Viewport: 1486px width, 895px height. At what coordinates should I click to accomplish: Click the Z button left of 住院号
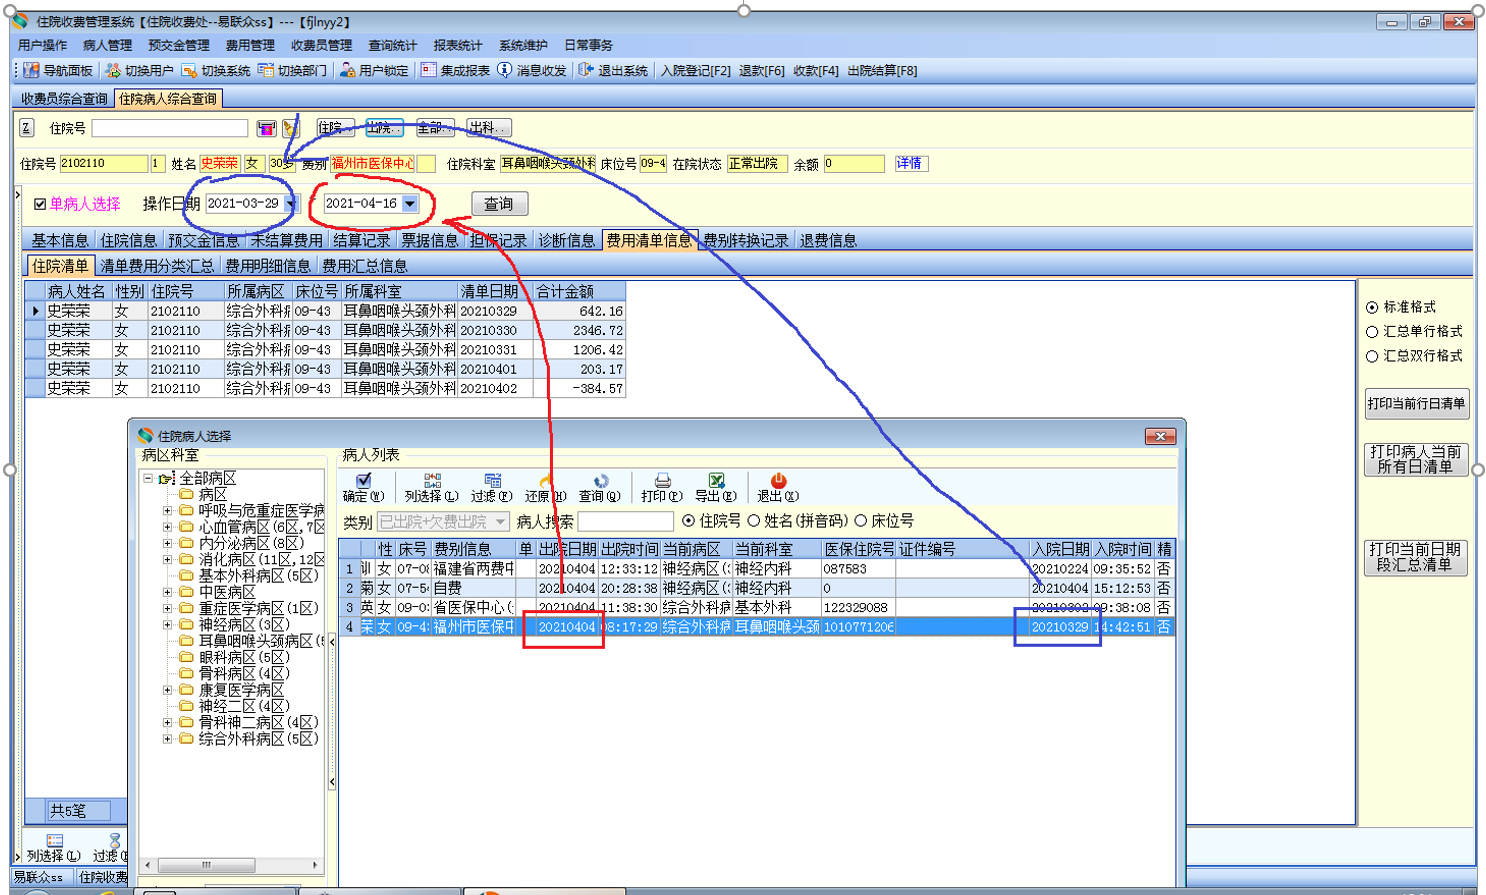click(26, 128)
